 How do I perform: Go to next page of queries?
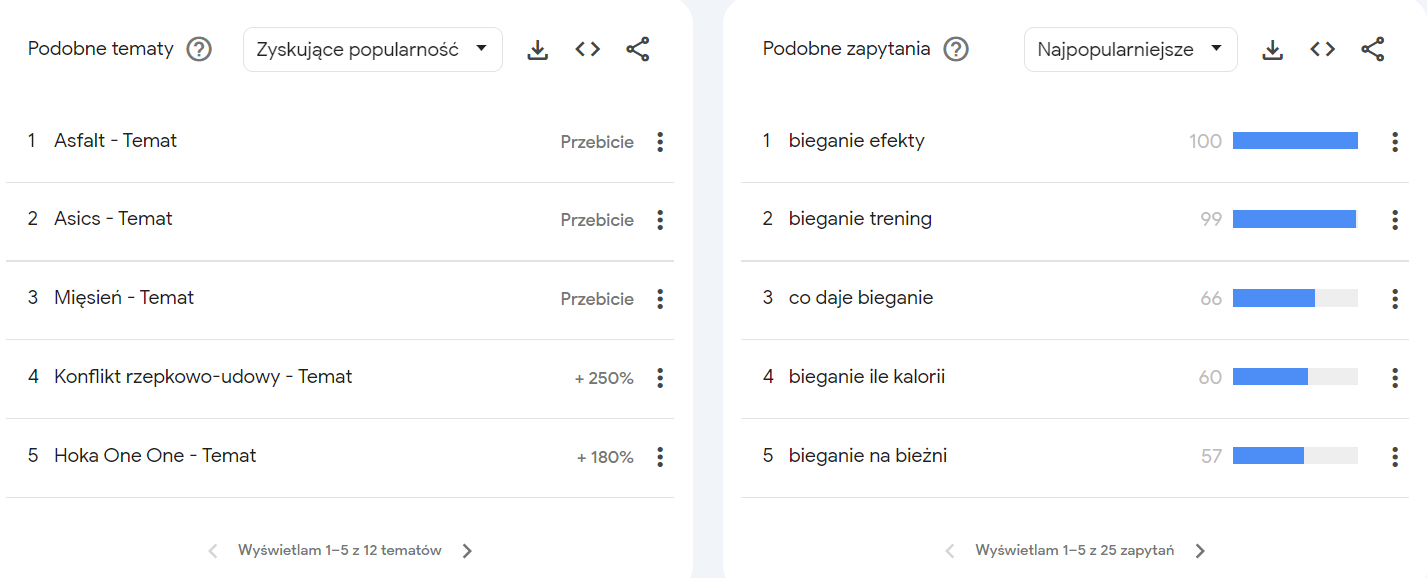tap(1201, 551)
